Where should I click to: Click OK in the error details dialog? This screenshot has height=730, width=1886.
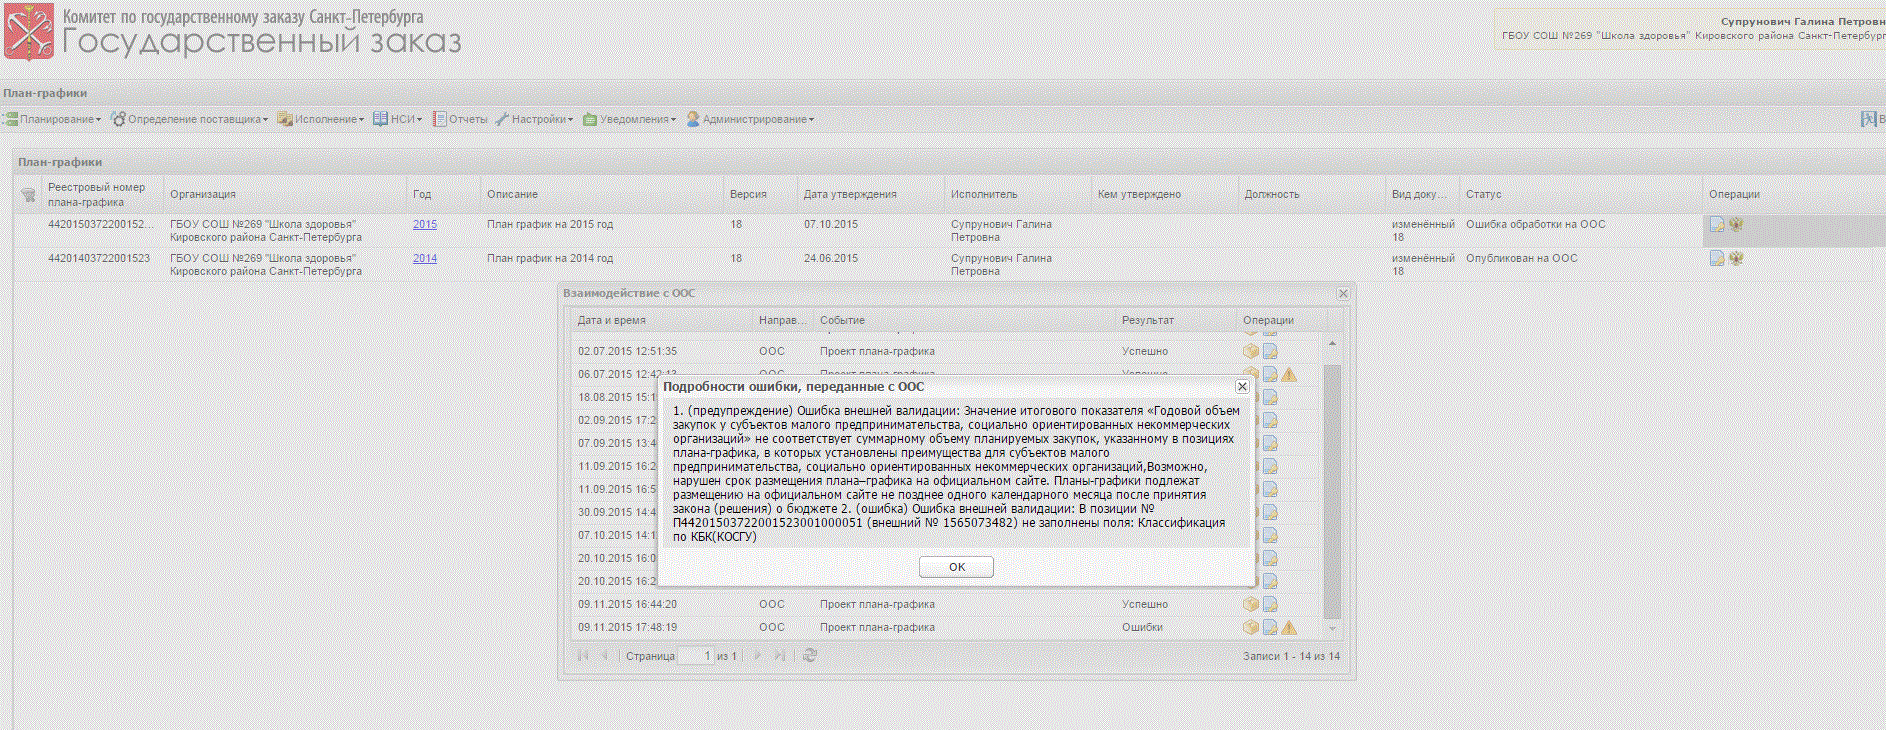(x=956, y=567)
